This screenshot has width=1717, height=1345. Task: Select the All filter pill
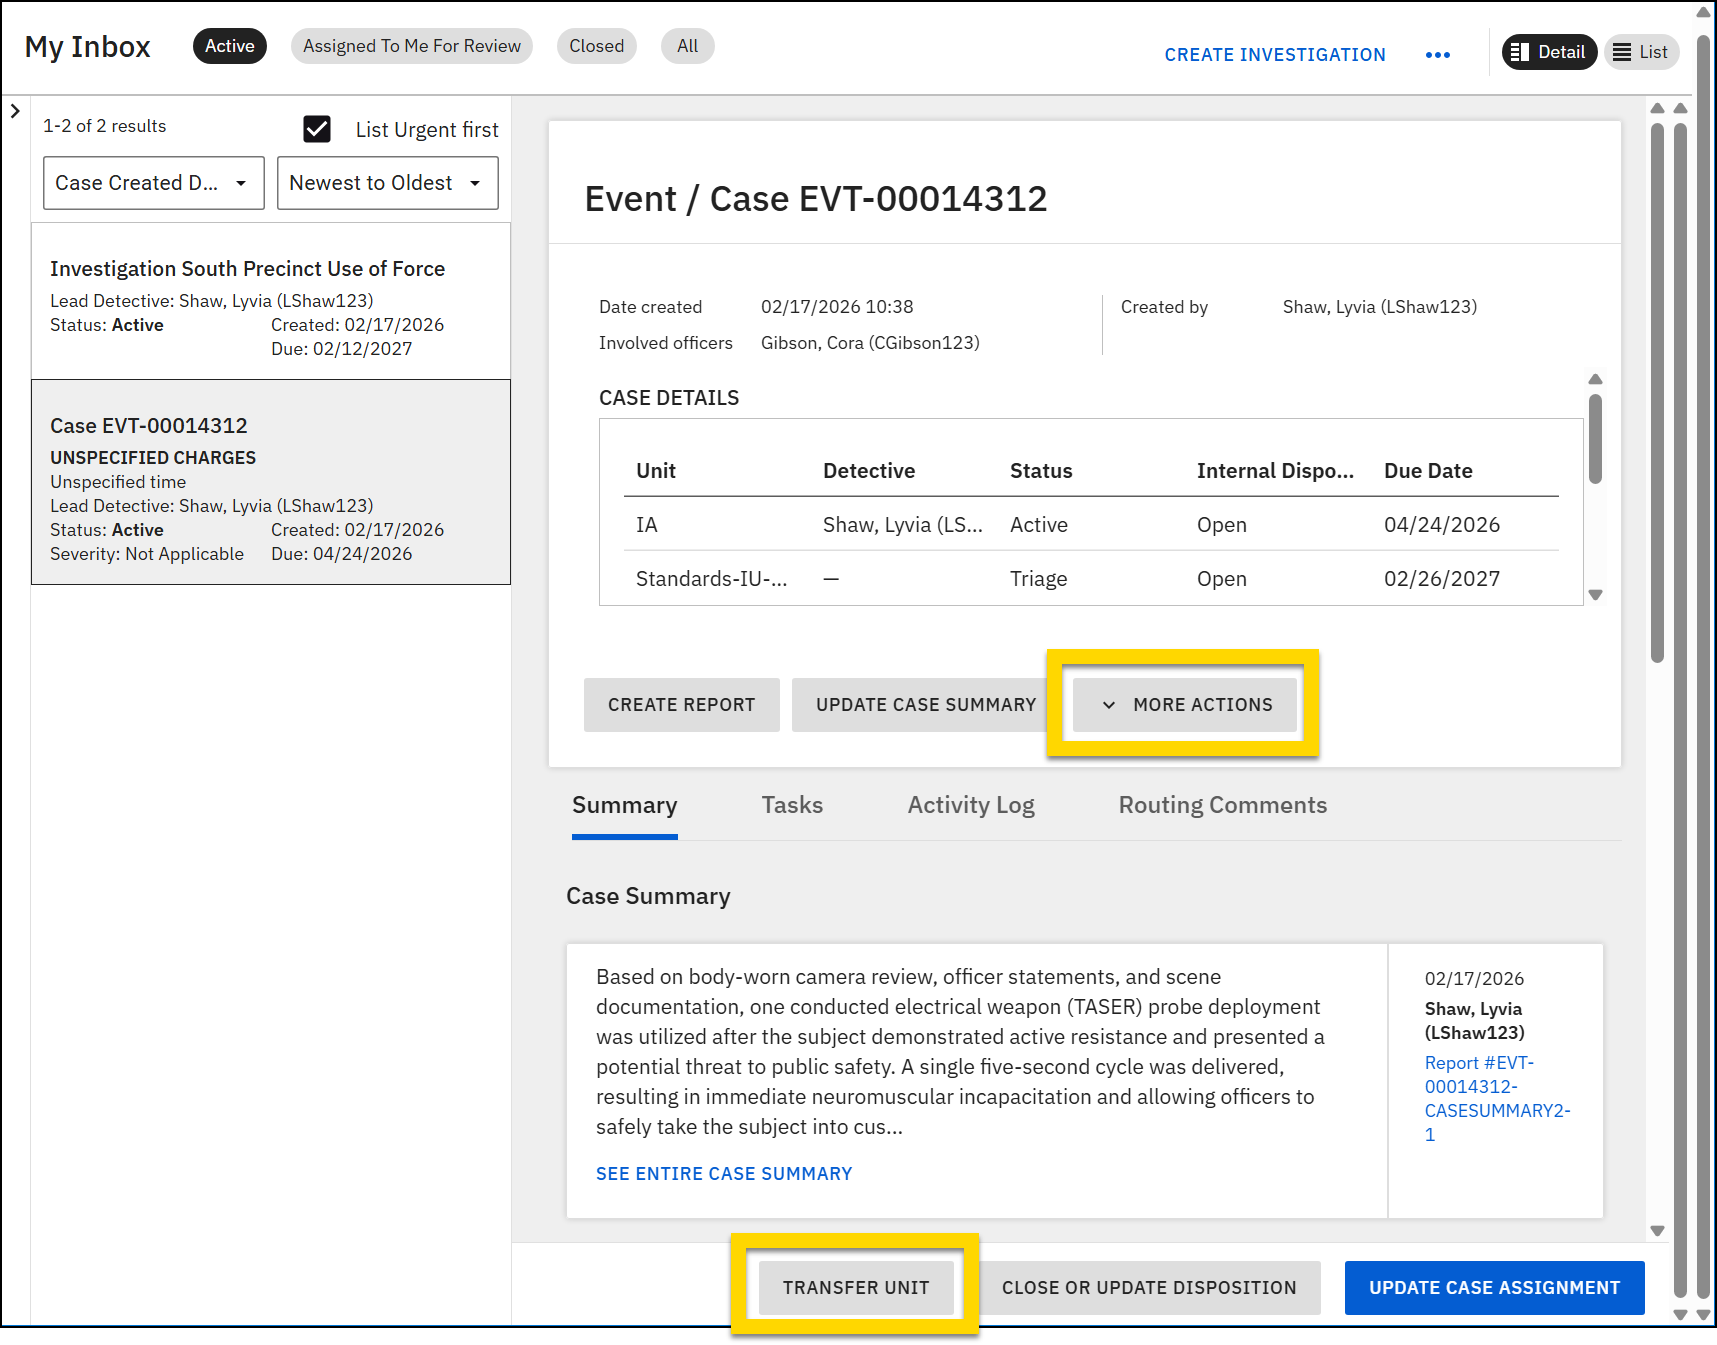687,46
